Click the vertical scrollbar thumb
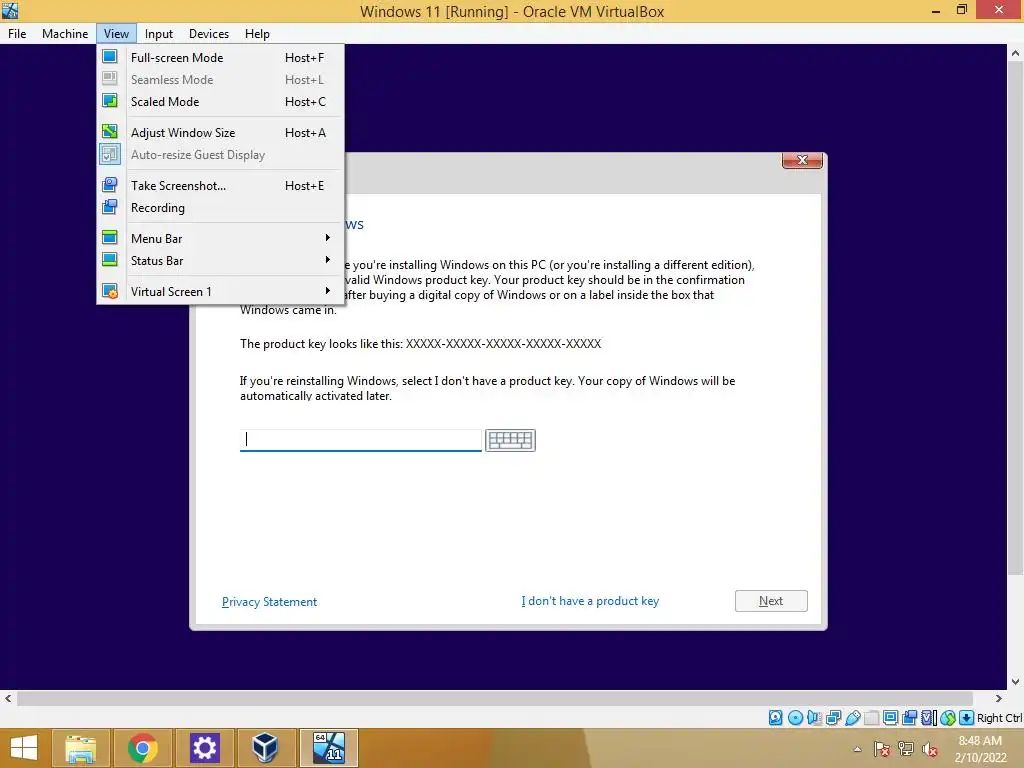 click(1016, 319)
